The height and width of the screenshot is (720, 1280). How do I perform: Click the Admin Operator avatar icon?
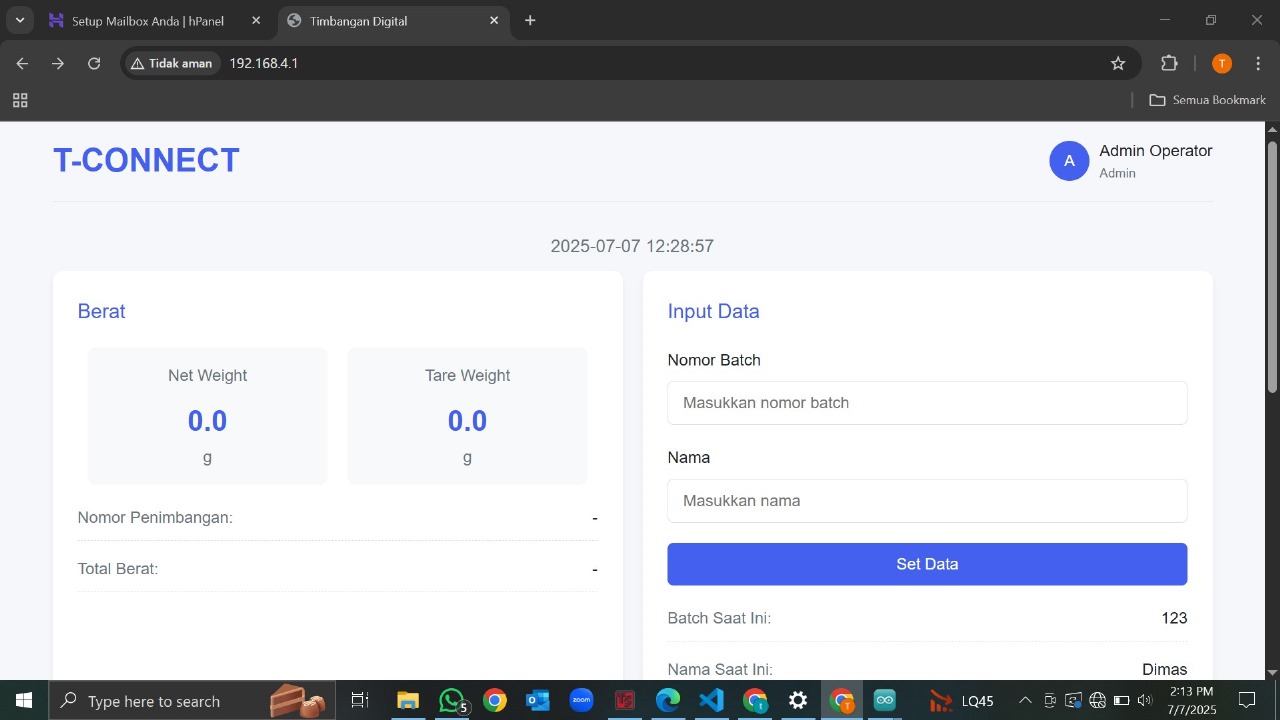pyautogui.click(x=1069, y=161)
